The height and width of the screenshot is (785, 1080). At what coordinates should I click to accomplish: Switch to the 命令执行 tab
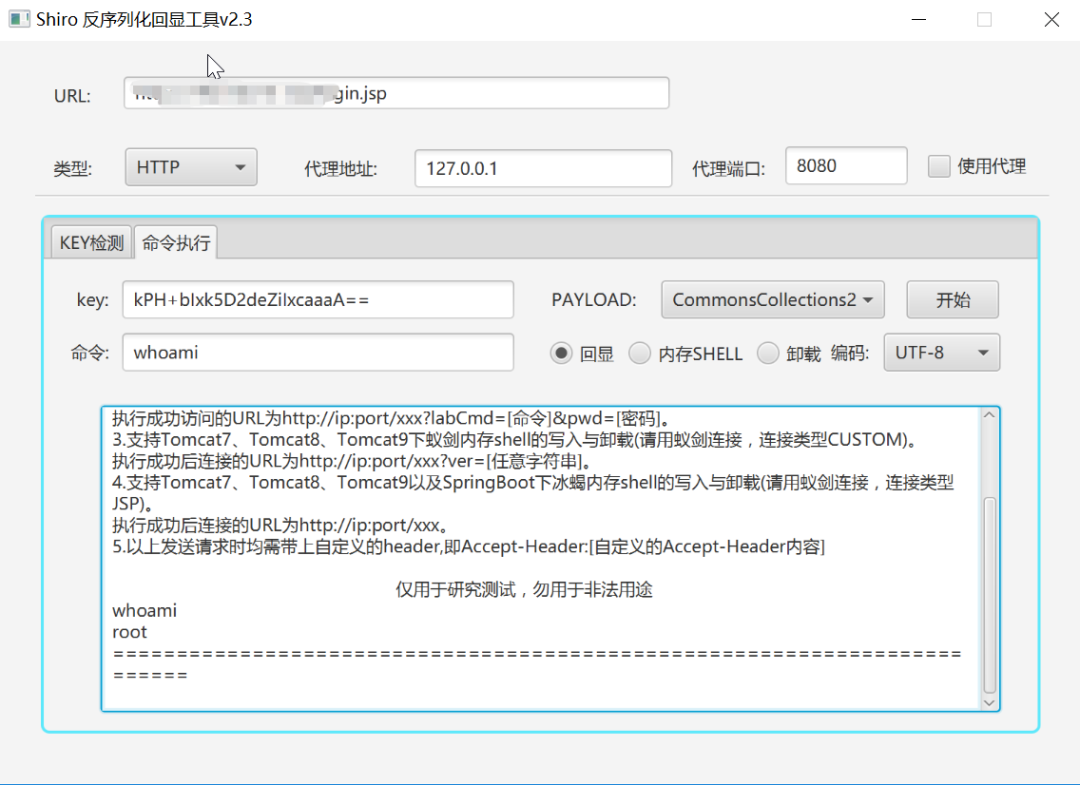click(176, 241)
